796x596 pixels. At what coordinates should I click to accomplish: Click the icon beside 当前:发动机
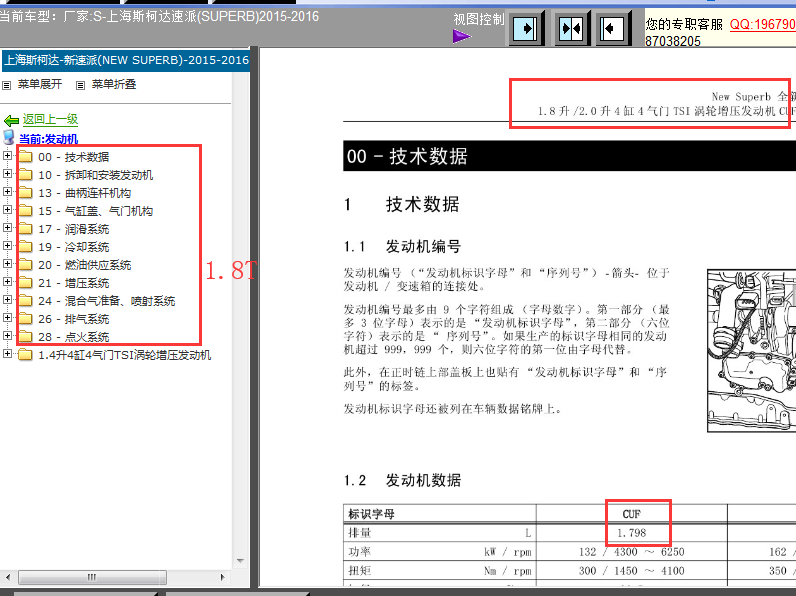pyautogui.click(x=9, y=137)
